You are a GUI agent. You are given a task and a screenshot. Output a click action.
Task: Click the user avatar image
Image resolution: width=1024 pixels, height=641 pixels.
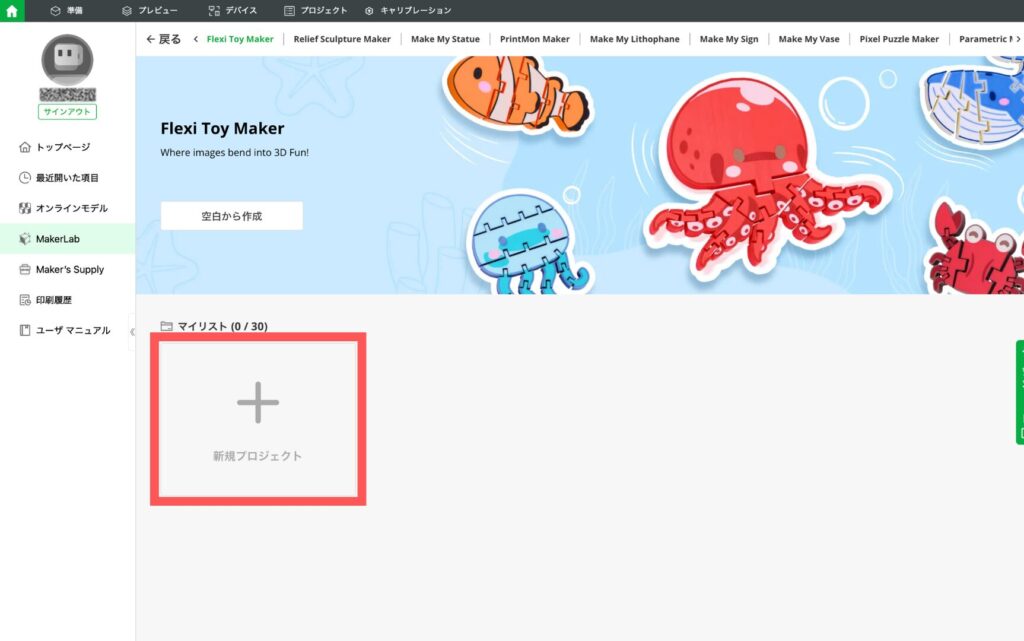click(x=67, y=59)
